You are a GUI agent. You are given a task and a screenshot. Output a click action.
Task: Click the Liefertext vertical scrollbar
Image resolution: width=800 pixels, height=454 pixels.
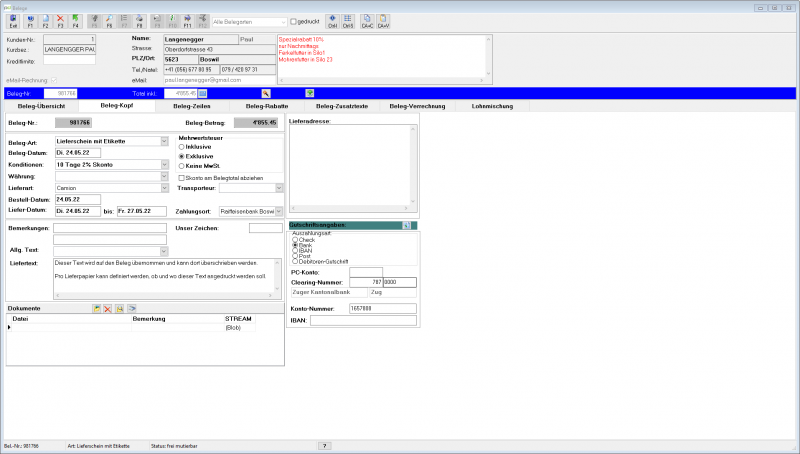click(278, 275)
